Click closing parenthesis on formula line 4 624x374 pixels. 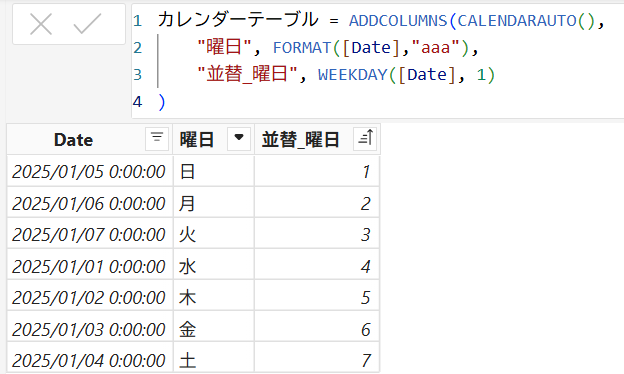[x=162, y=102]
